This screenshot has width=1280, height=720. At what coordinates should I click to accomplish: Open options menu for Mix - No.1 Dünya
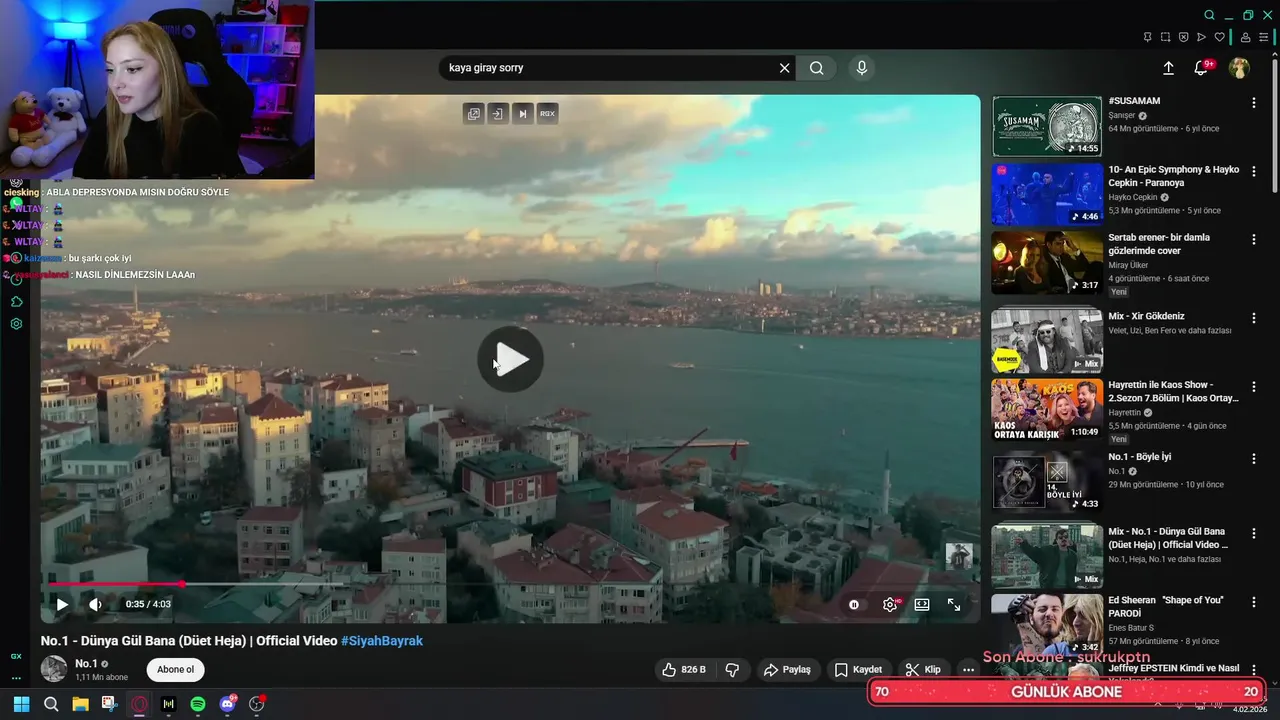(1254, 533)
